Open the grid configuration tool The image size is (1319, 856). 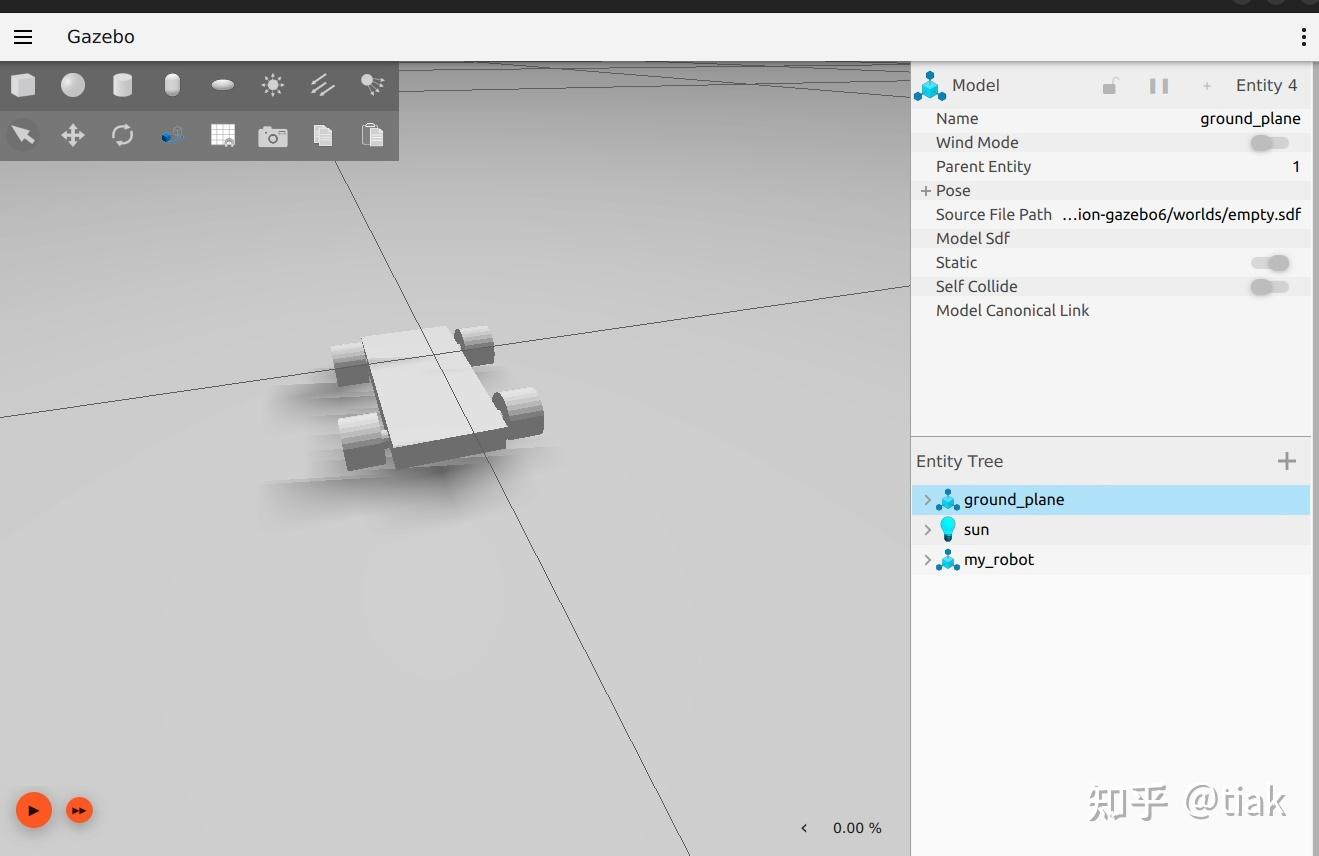222,135
